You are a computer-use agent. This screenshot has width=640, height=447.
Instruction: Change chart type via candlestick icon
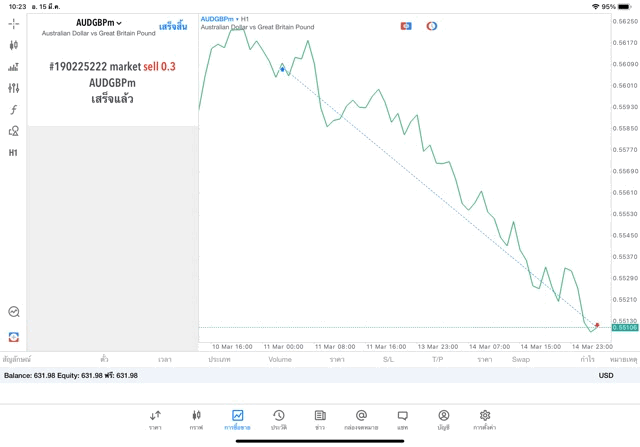[13, 45]
